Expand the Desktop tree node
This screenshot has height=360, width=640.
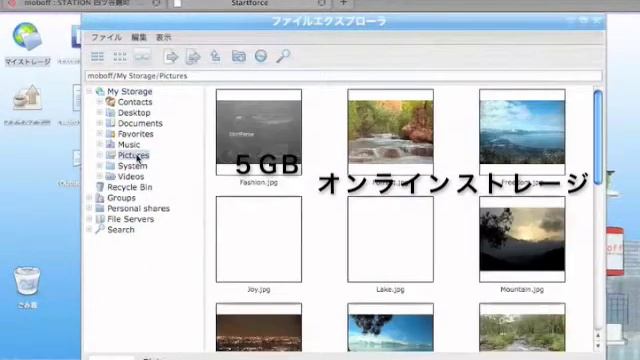[x=100, y=113]
